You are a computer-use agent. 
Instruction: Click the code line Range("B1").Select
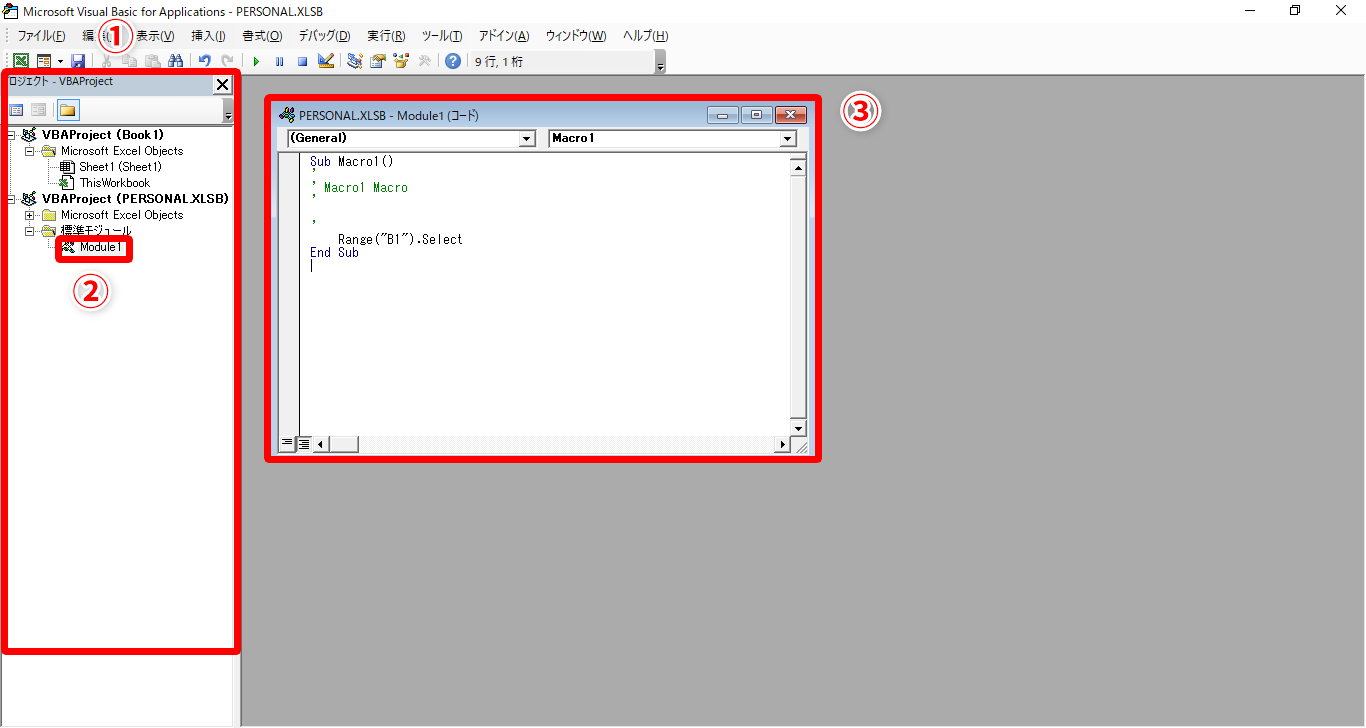click(400, 240)
